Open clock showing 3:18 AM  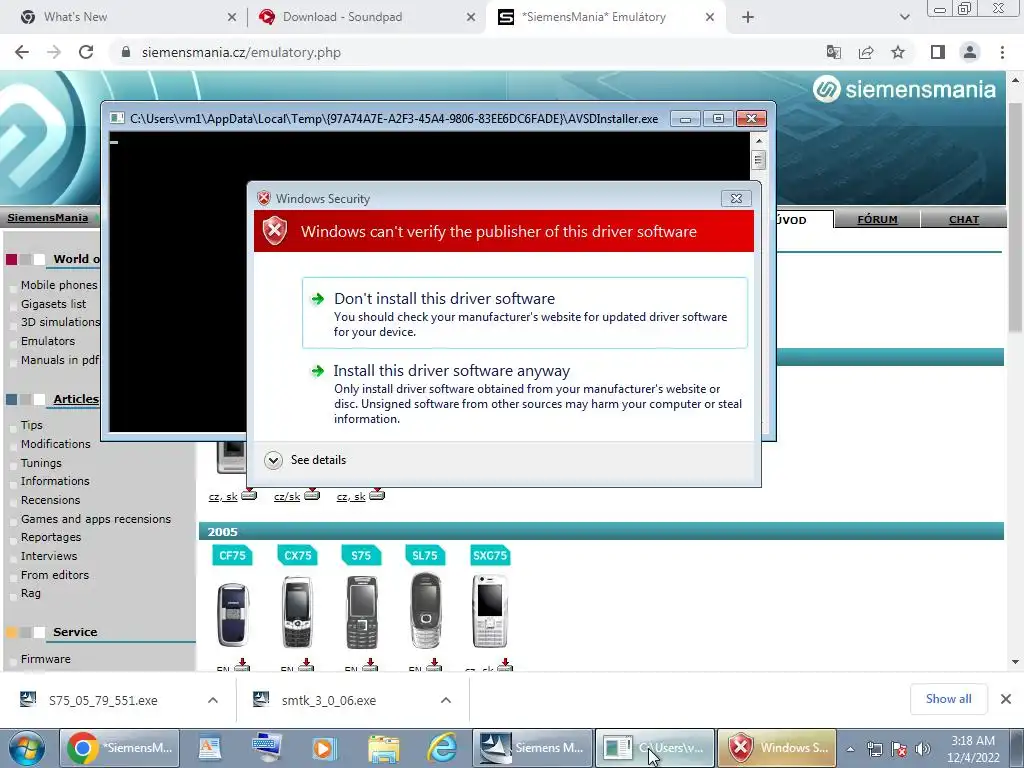tap(973, 749)
